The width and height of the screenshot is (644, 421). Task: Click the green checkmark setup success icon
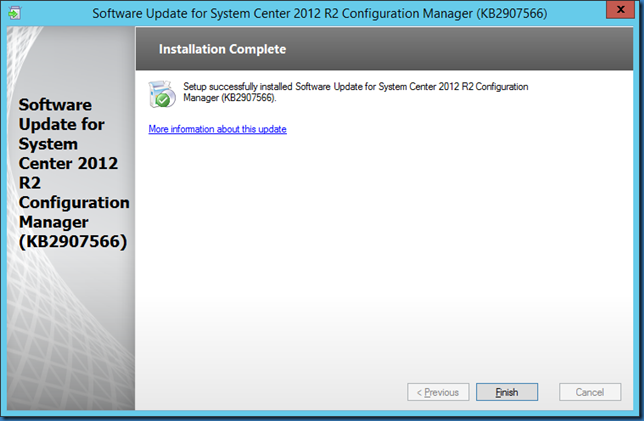[159, 94]
